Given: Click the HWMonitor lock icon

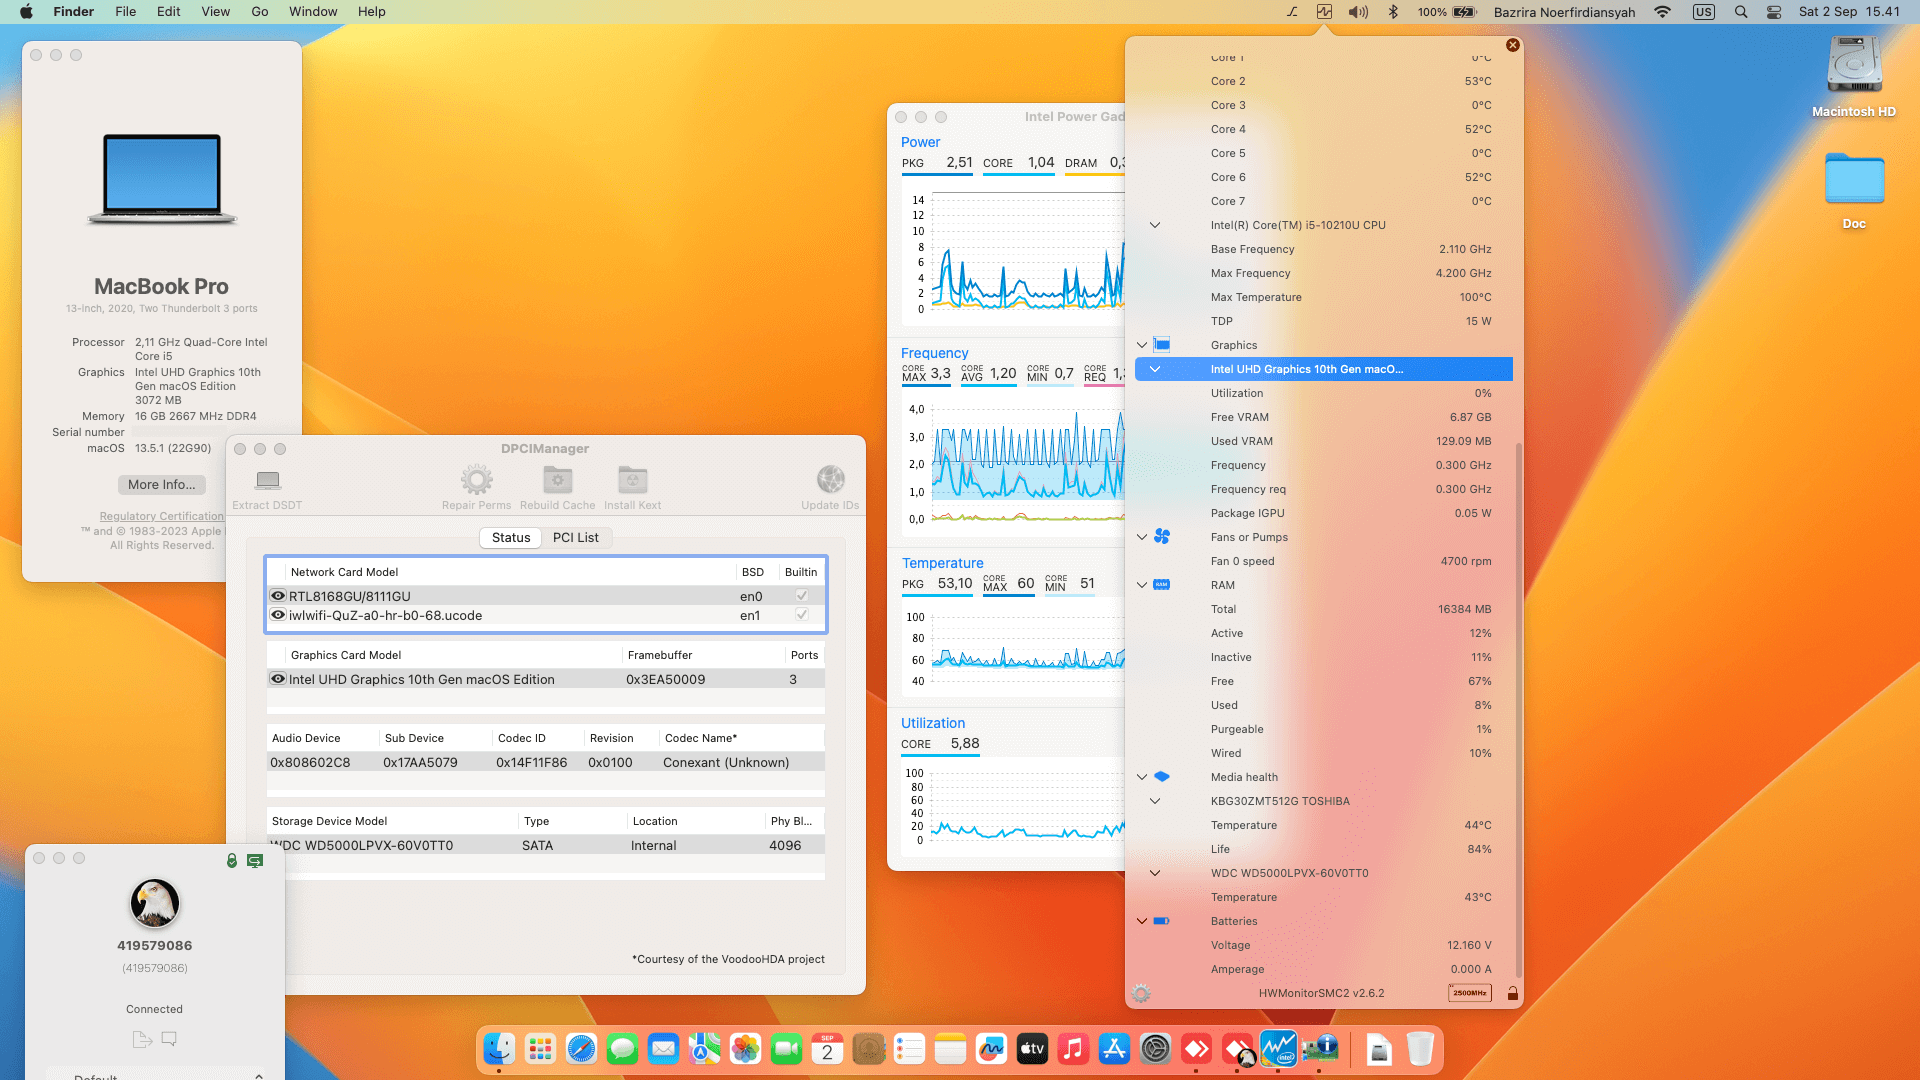Looking at the screenshot, I should point(1512,993).
